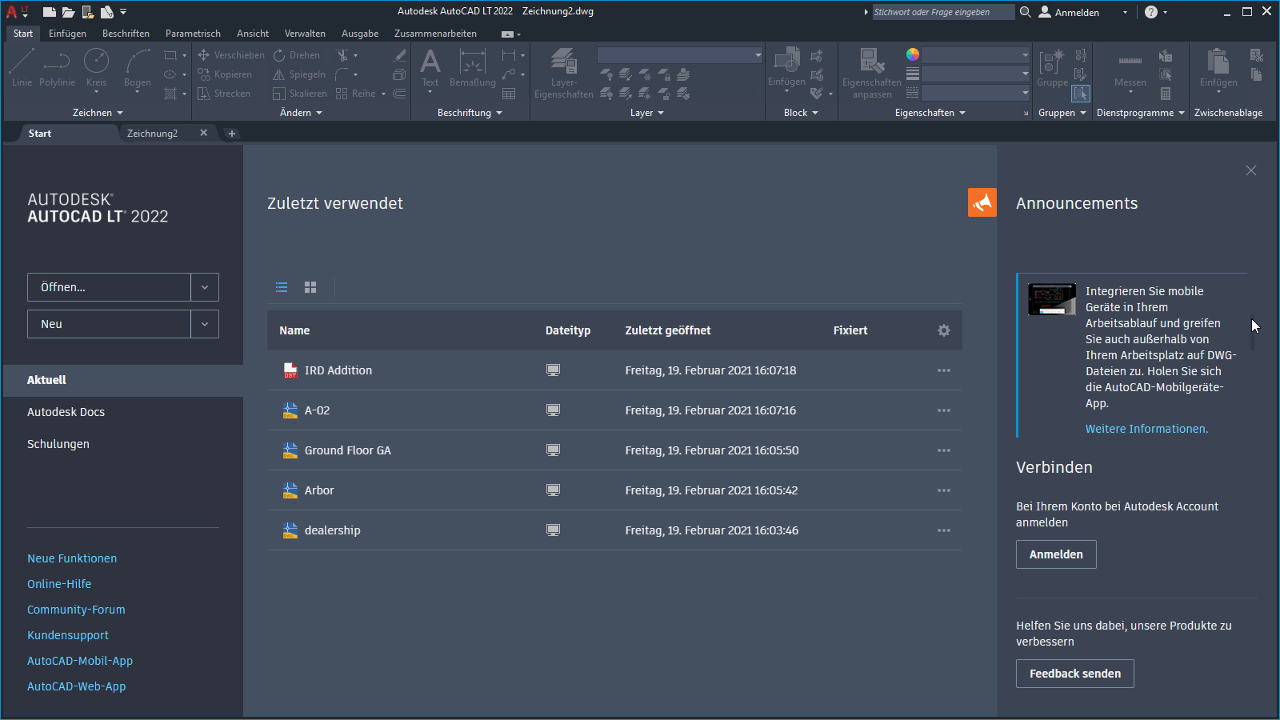1280x720 pixels.
Task: Open more options for IRD Addition
Action: pos(943,370)
